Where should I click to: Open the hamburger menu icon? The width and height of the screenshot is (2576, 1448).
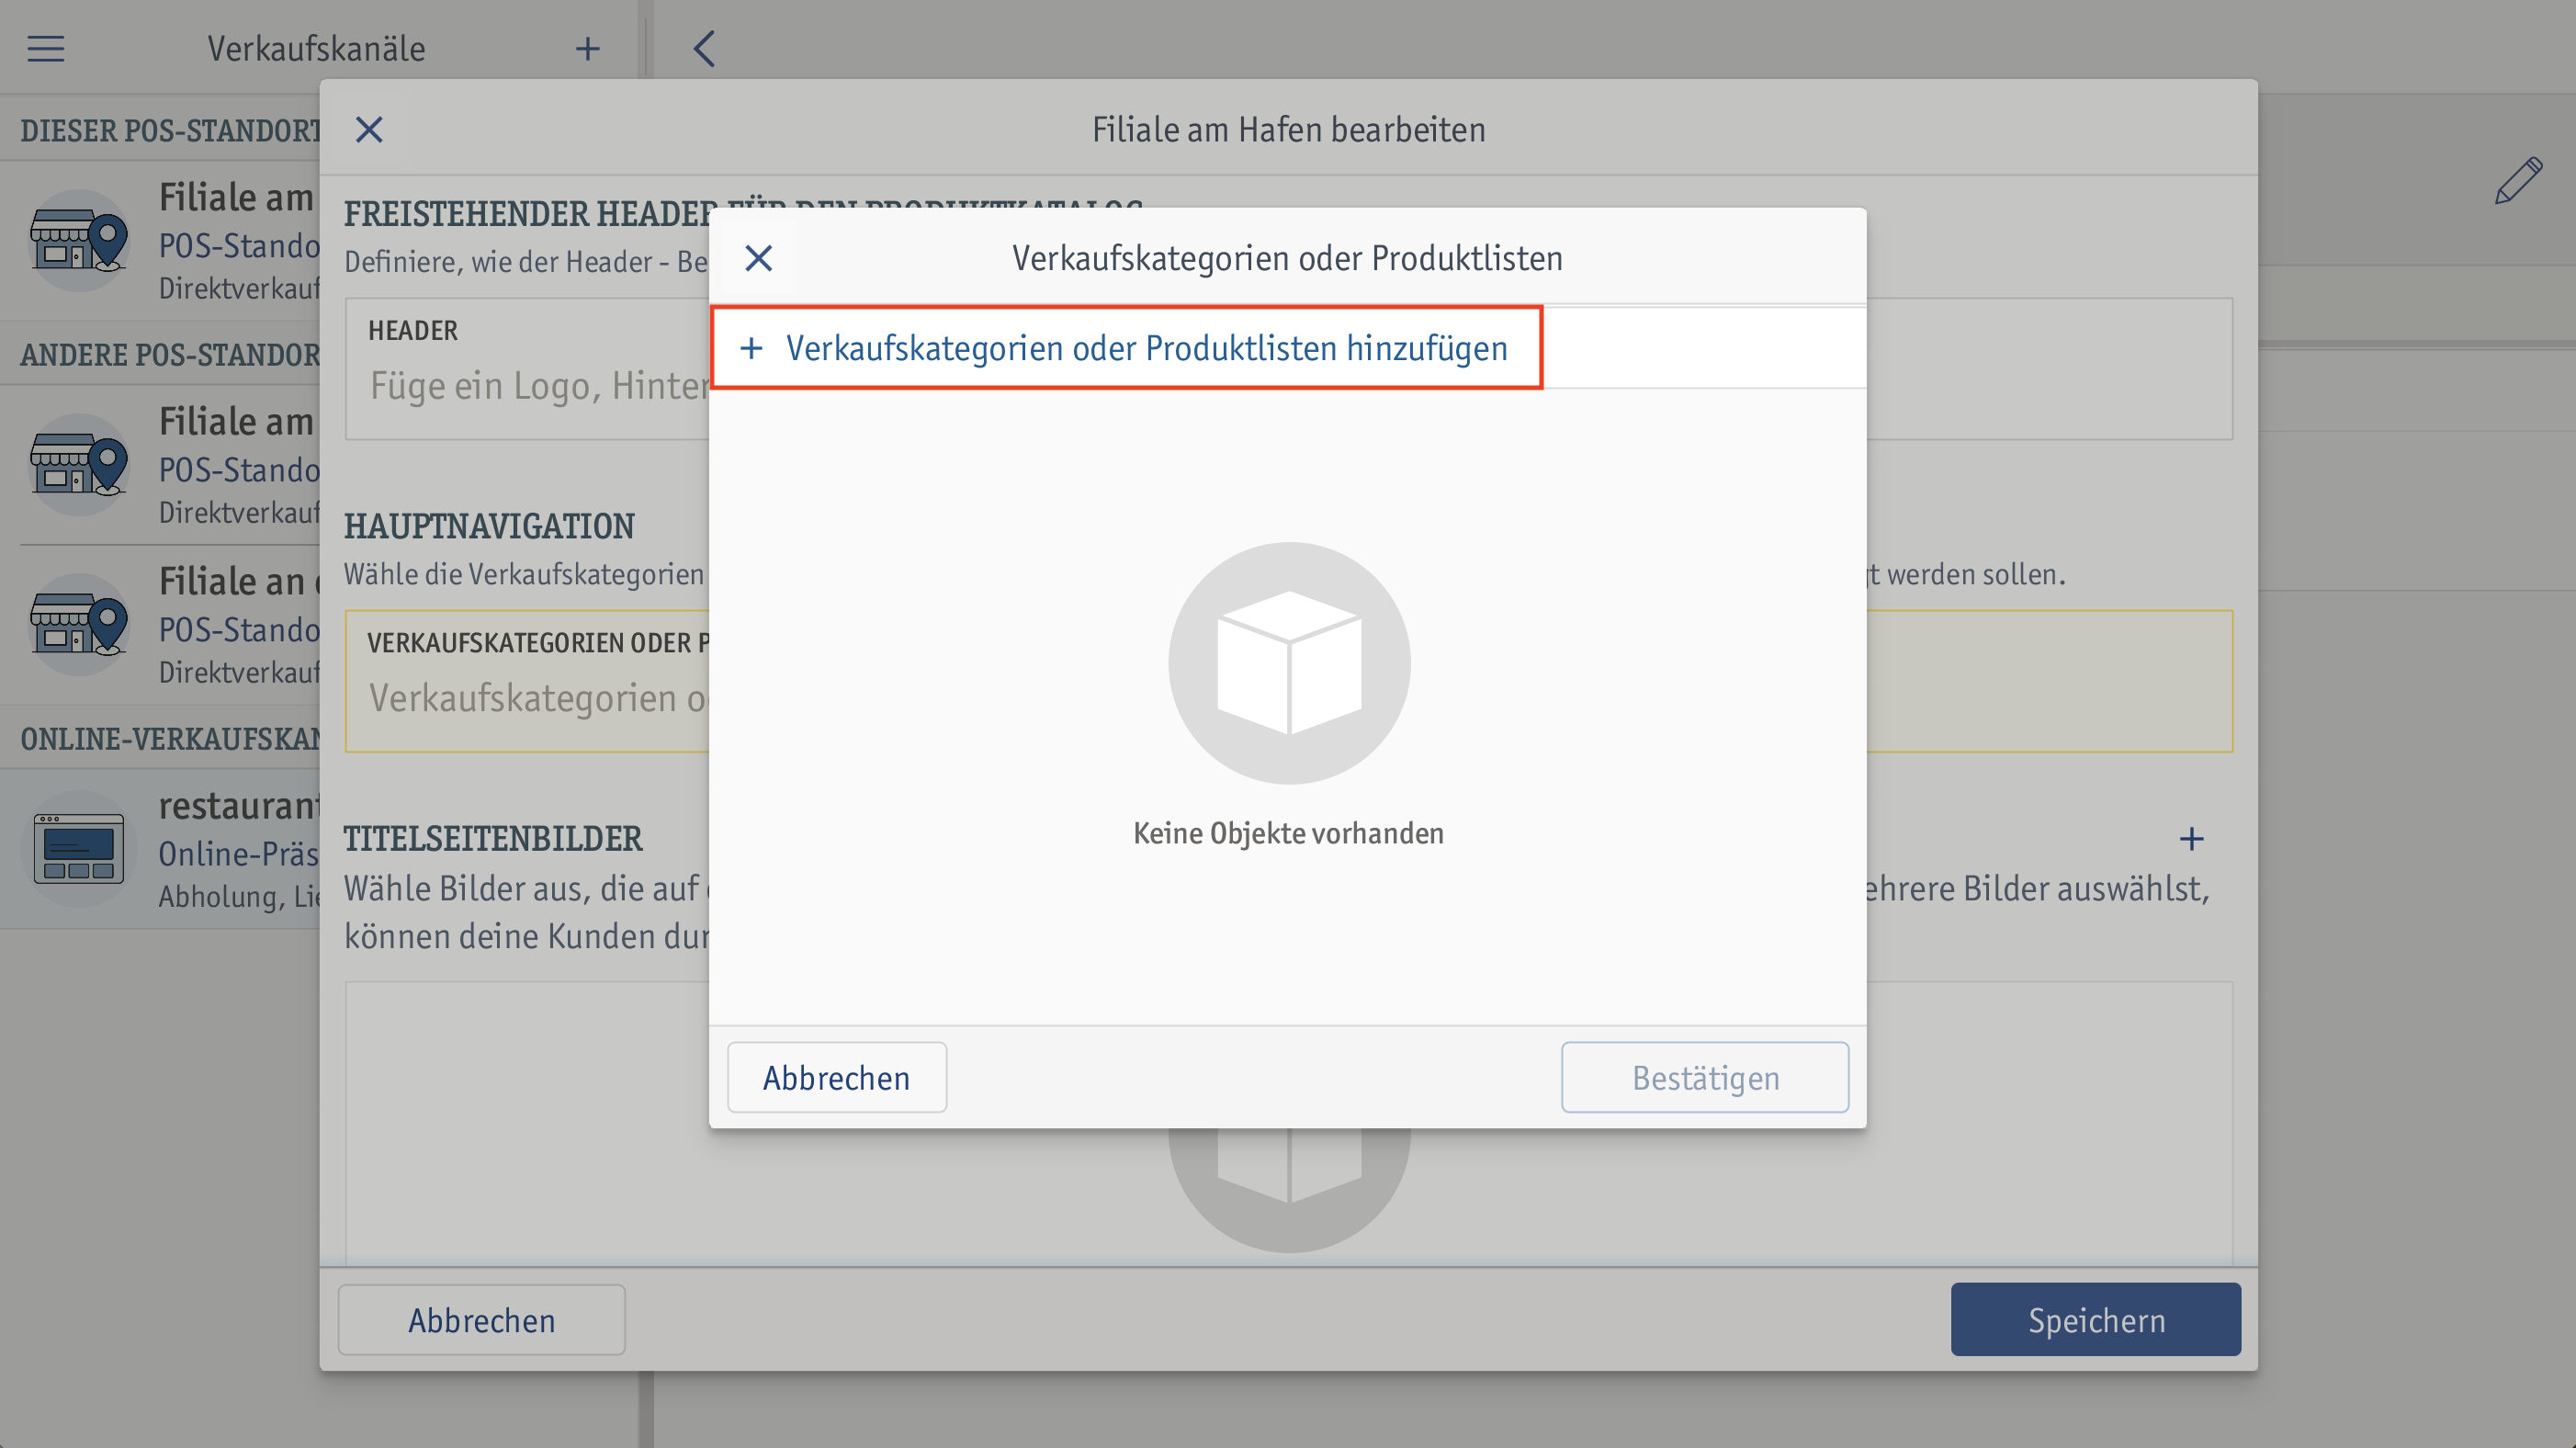tap(46, 48)
